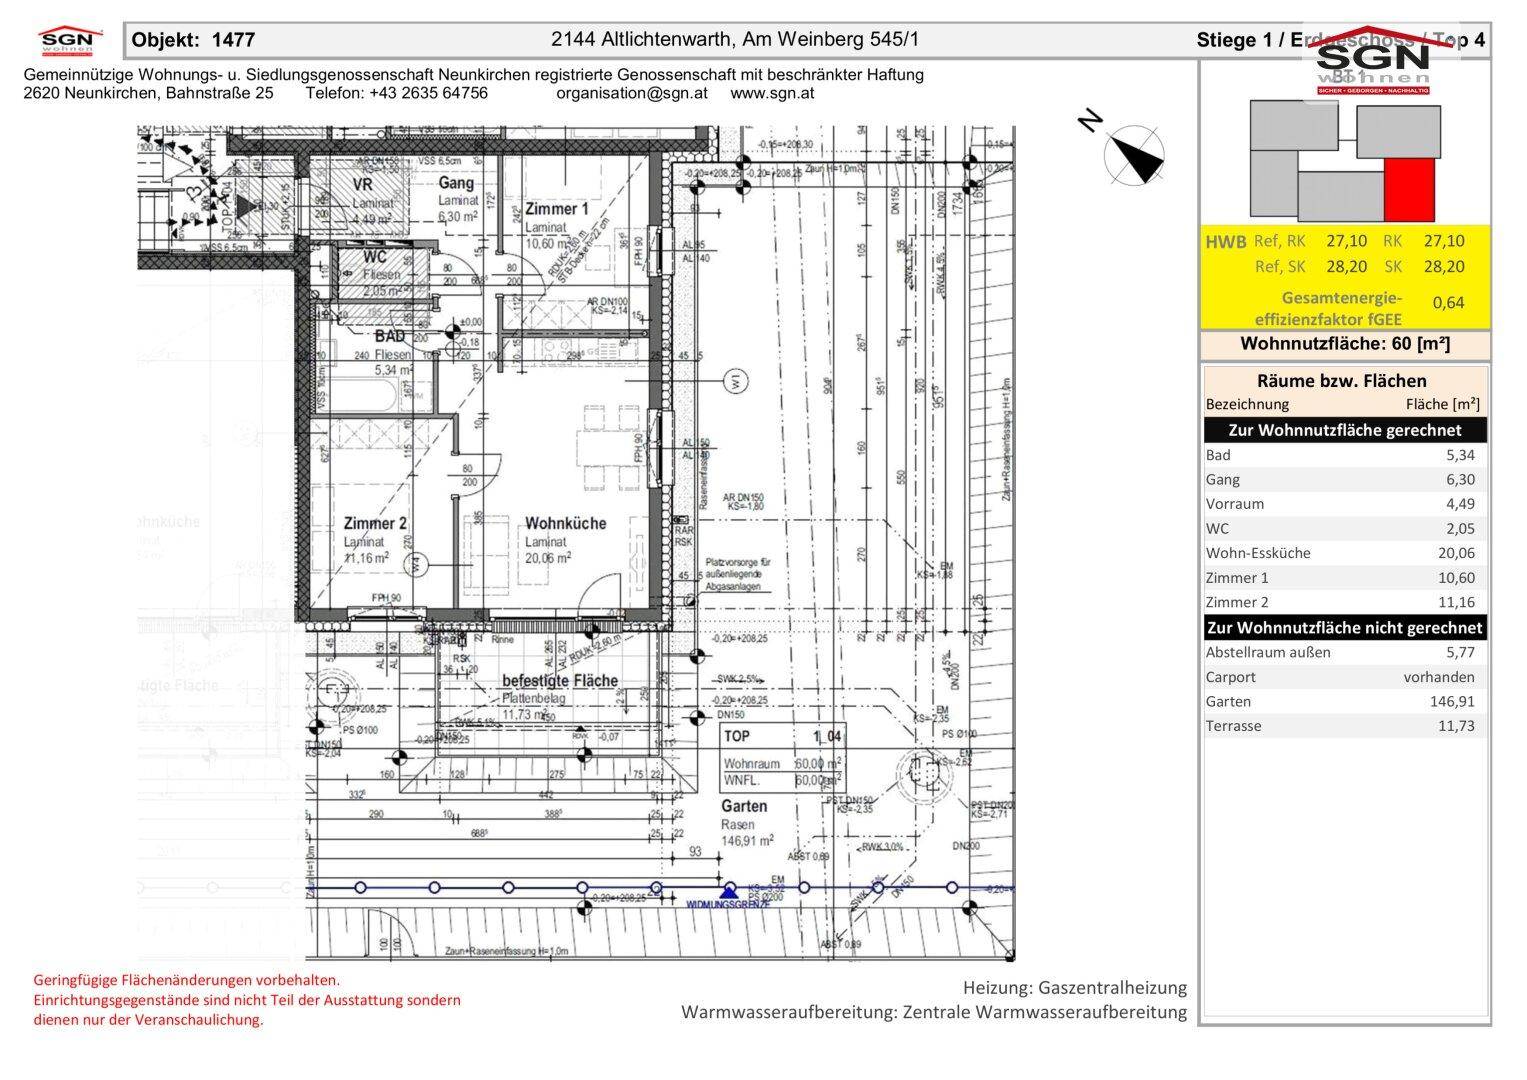This screenshot has height=1080, width=1527.
Task: Click the 'WC' room label on floor plan
Action: click(x=376, y=257)
